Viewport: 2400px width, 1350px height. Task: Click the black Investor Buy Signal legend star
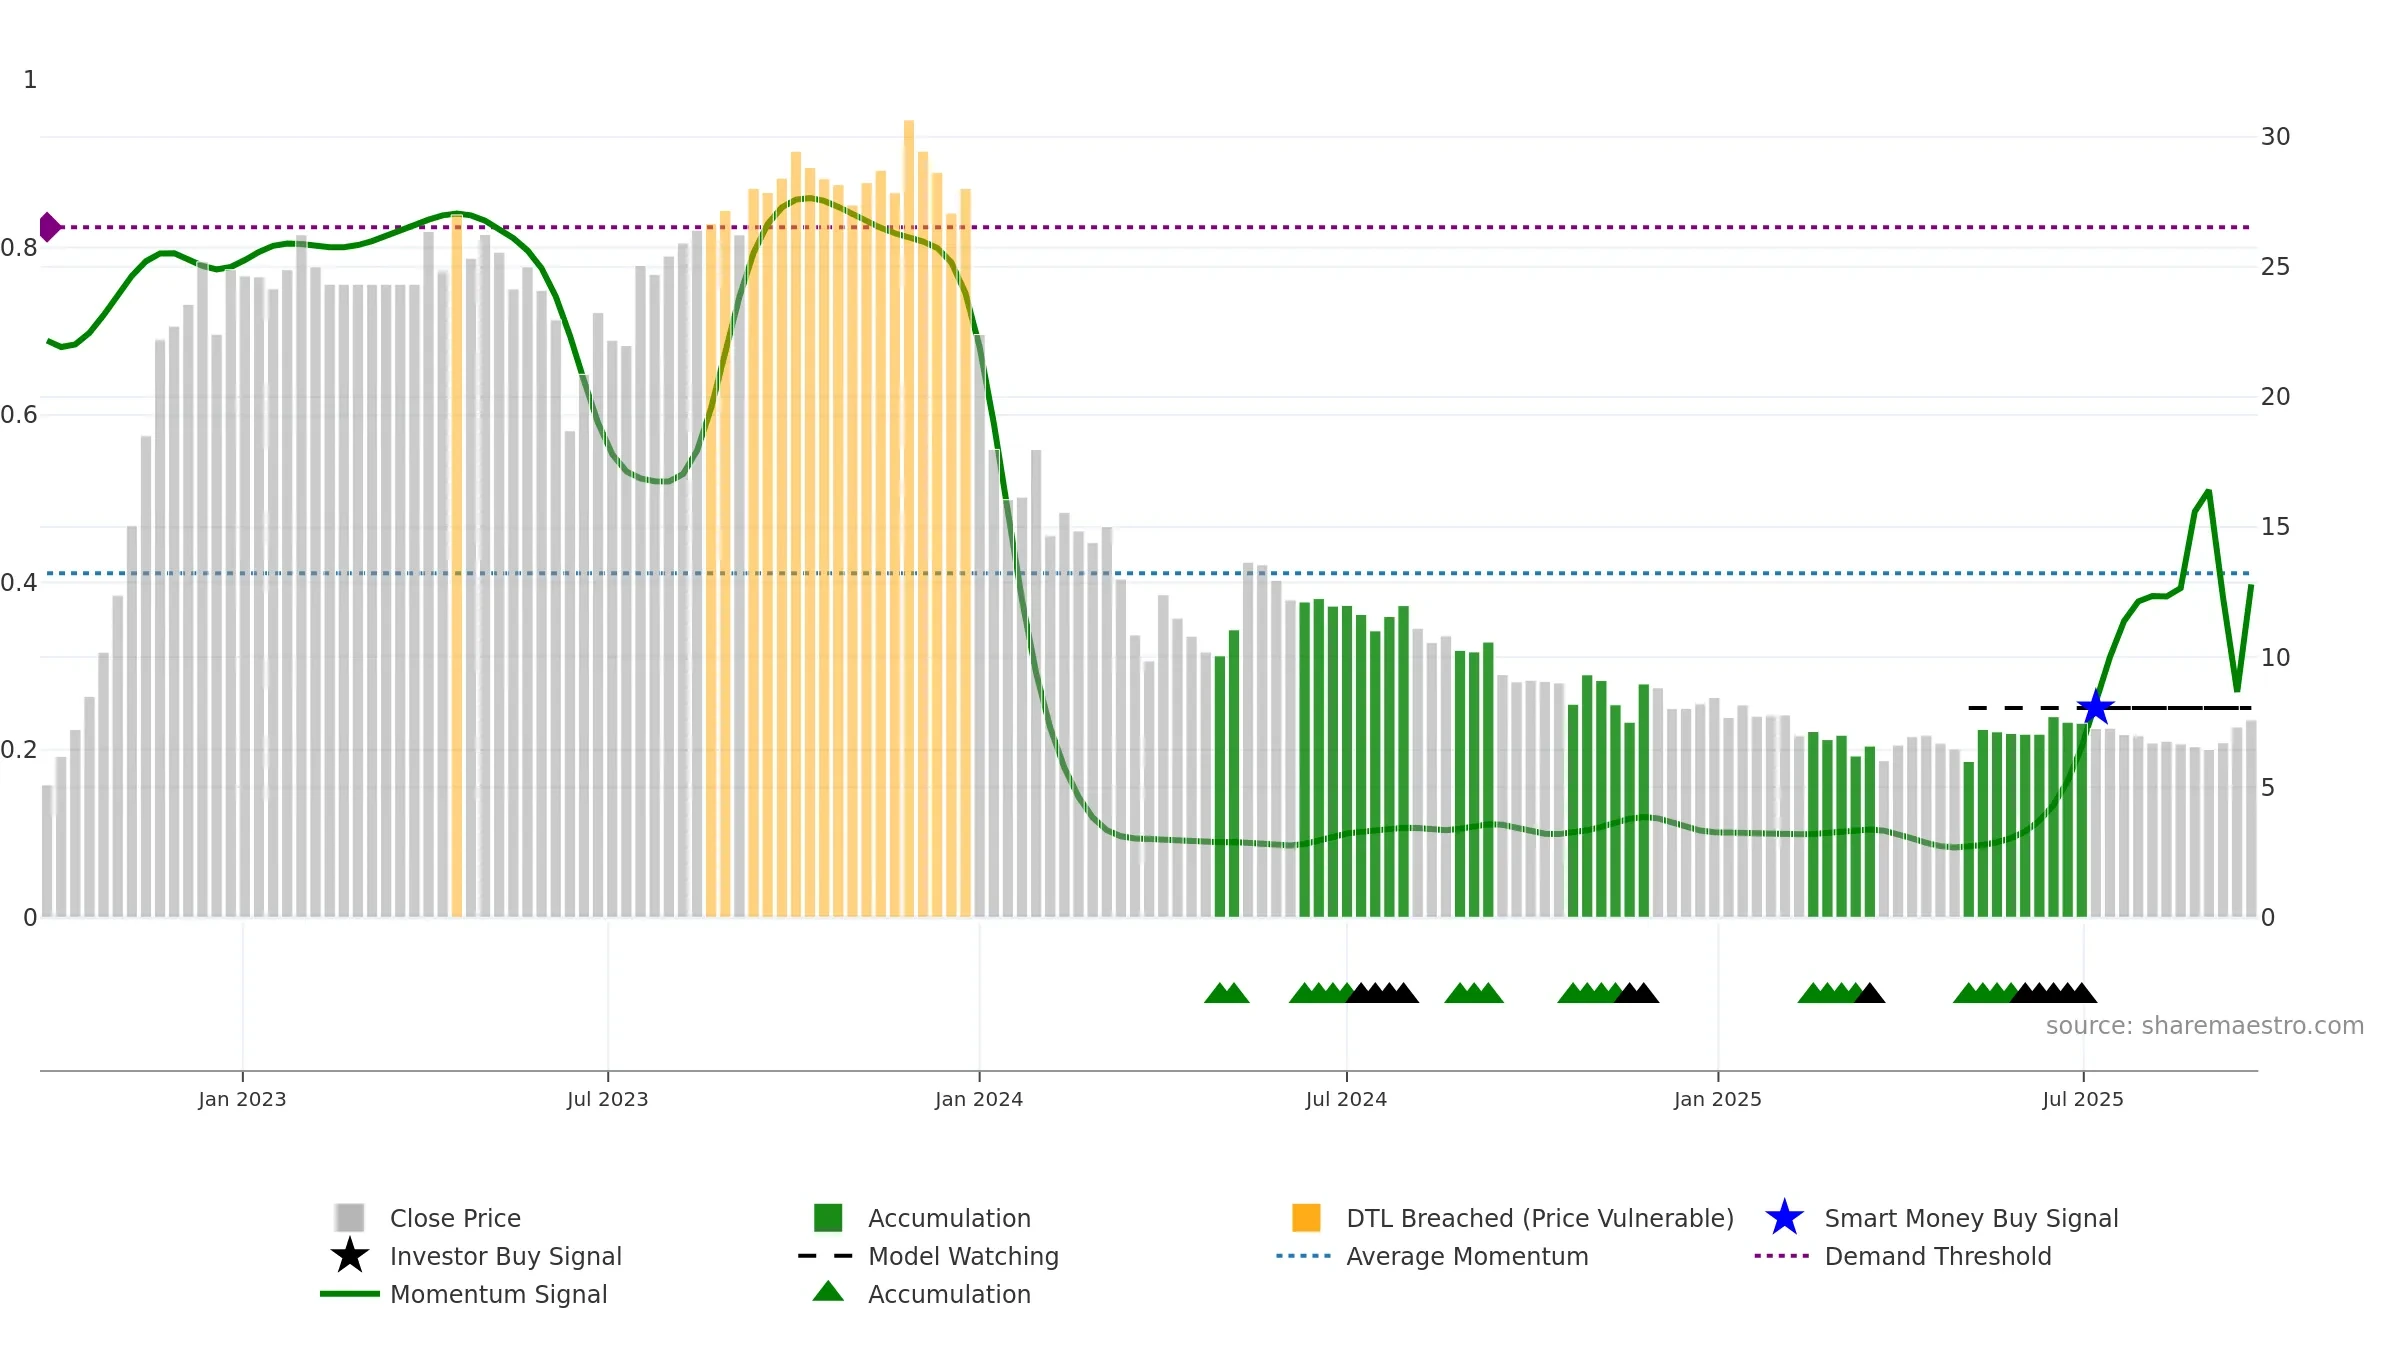pyautogui.click(x=350, y=1255)
